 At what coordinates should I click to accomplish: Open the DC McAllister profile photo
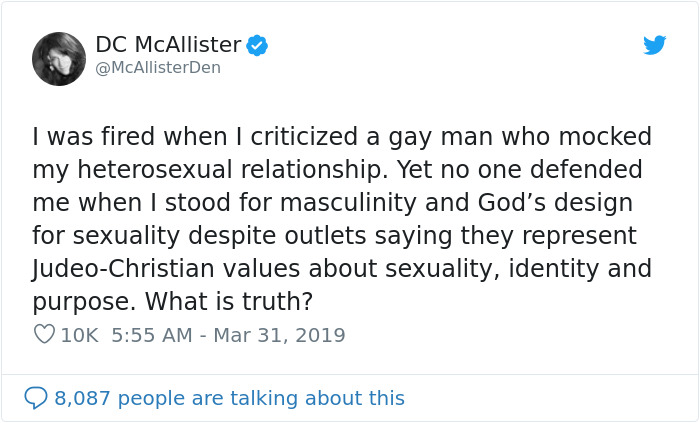(59, 58)
